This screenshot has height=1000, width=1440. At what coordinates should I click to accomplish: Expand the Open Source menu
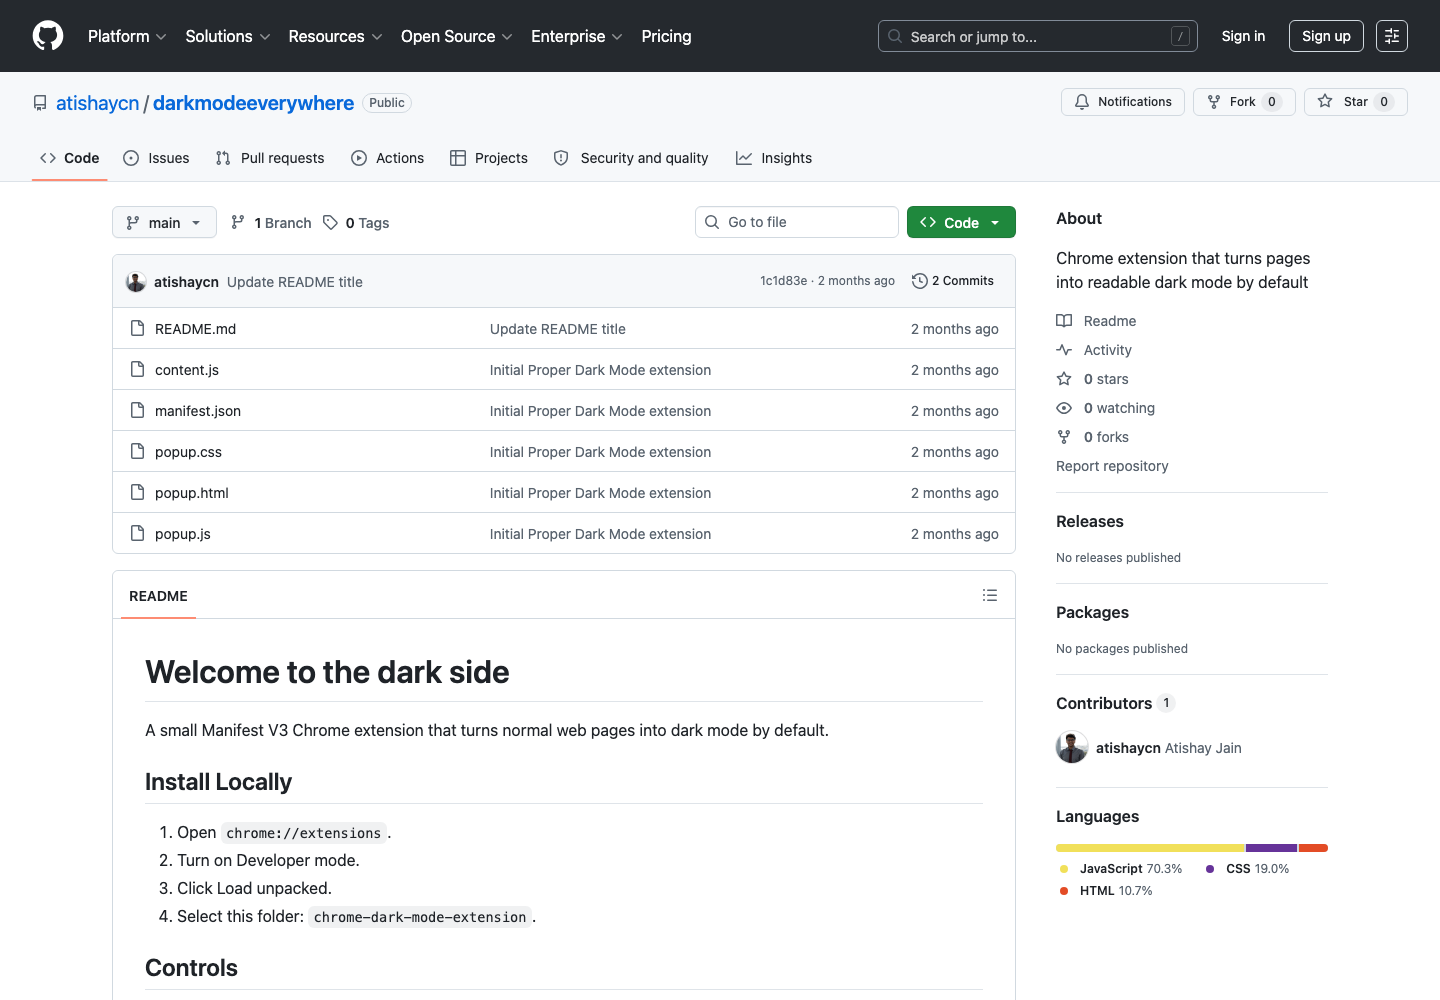457,36
